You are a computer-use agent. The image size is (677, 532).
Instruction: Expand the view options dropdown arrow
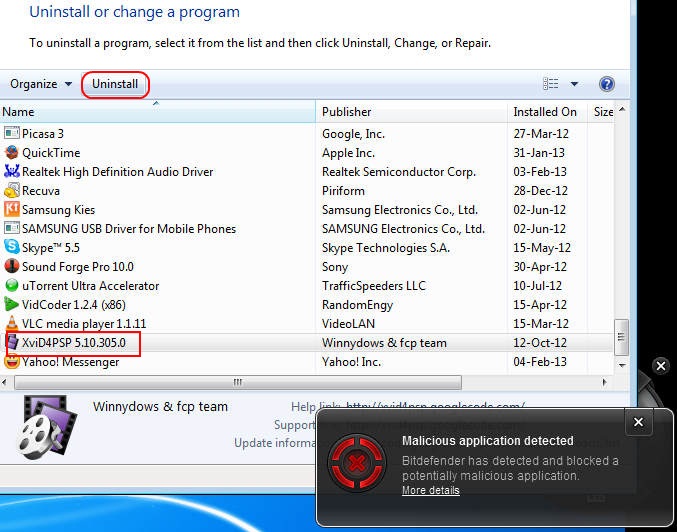(574, 84)
